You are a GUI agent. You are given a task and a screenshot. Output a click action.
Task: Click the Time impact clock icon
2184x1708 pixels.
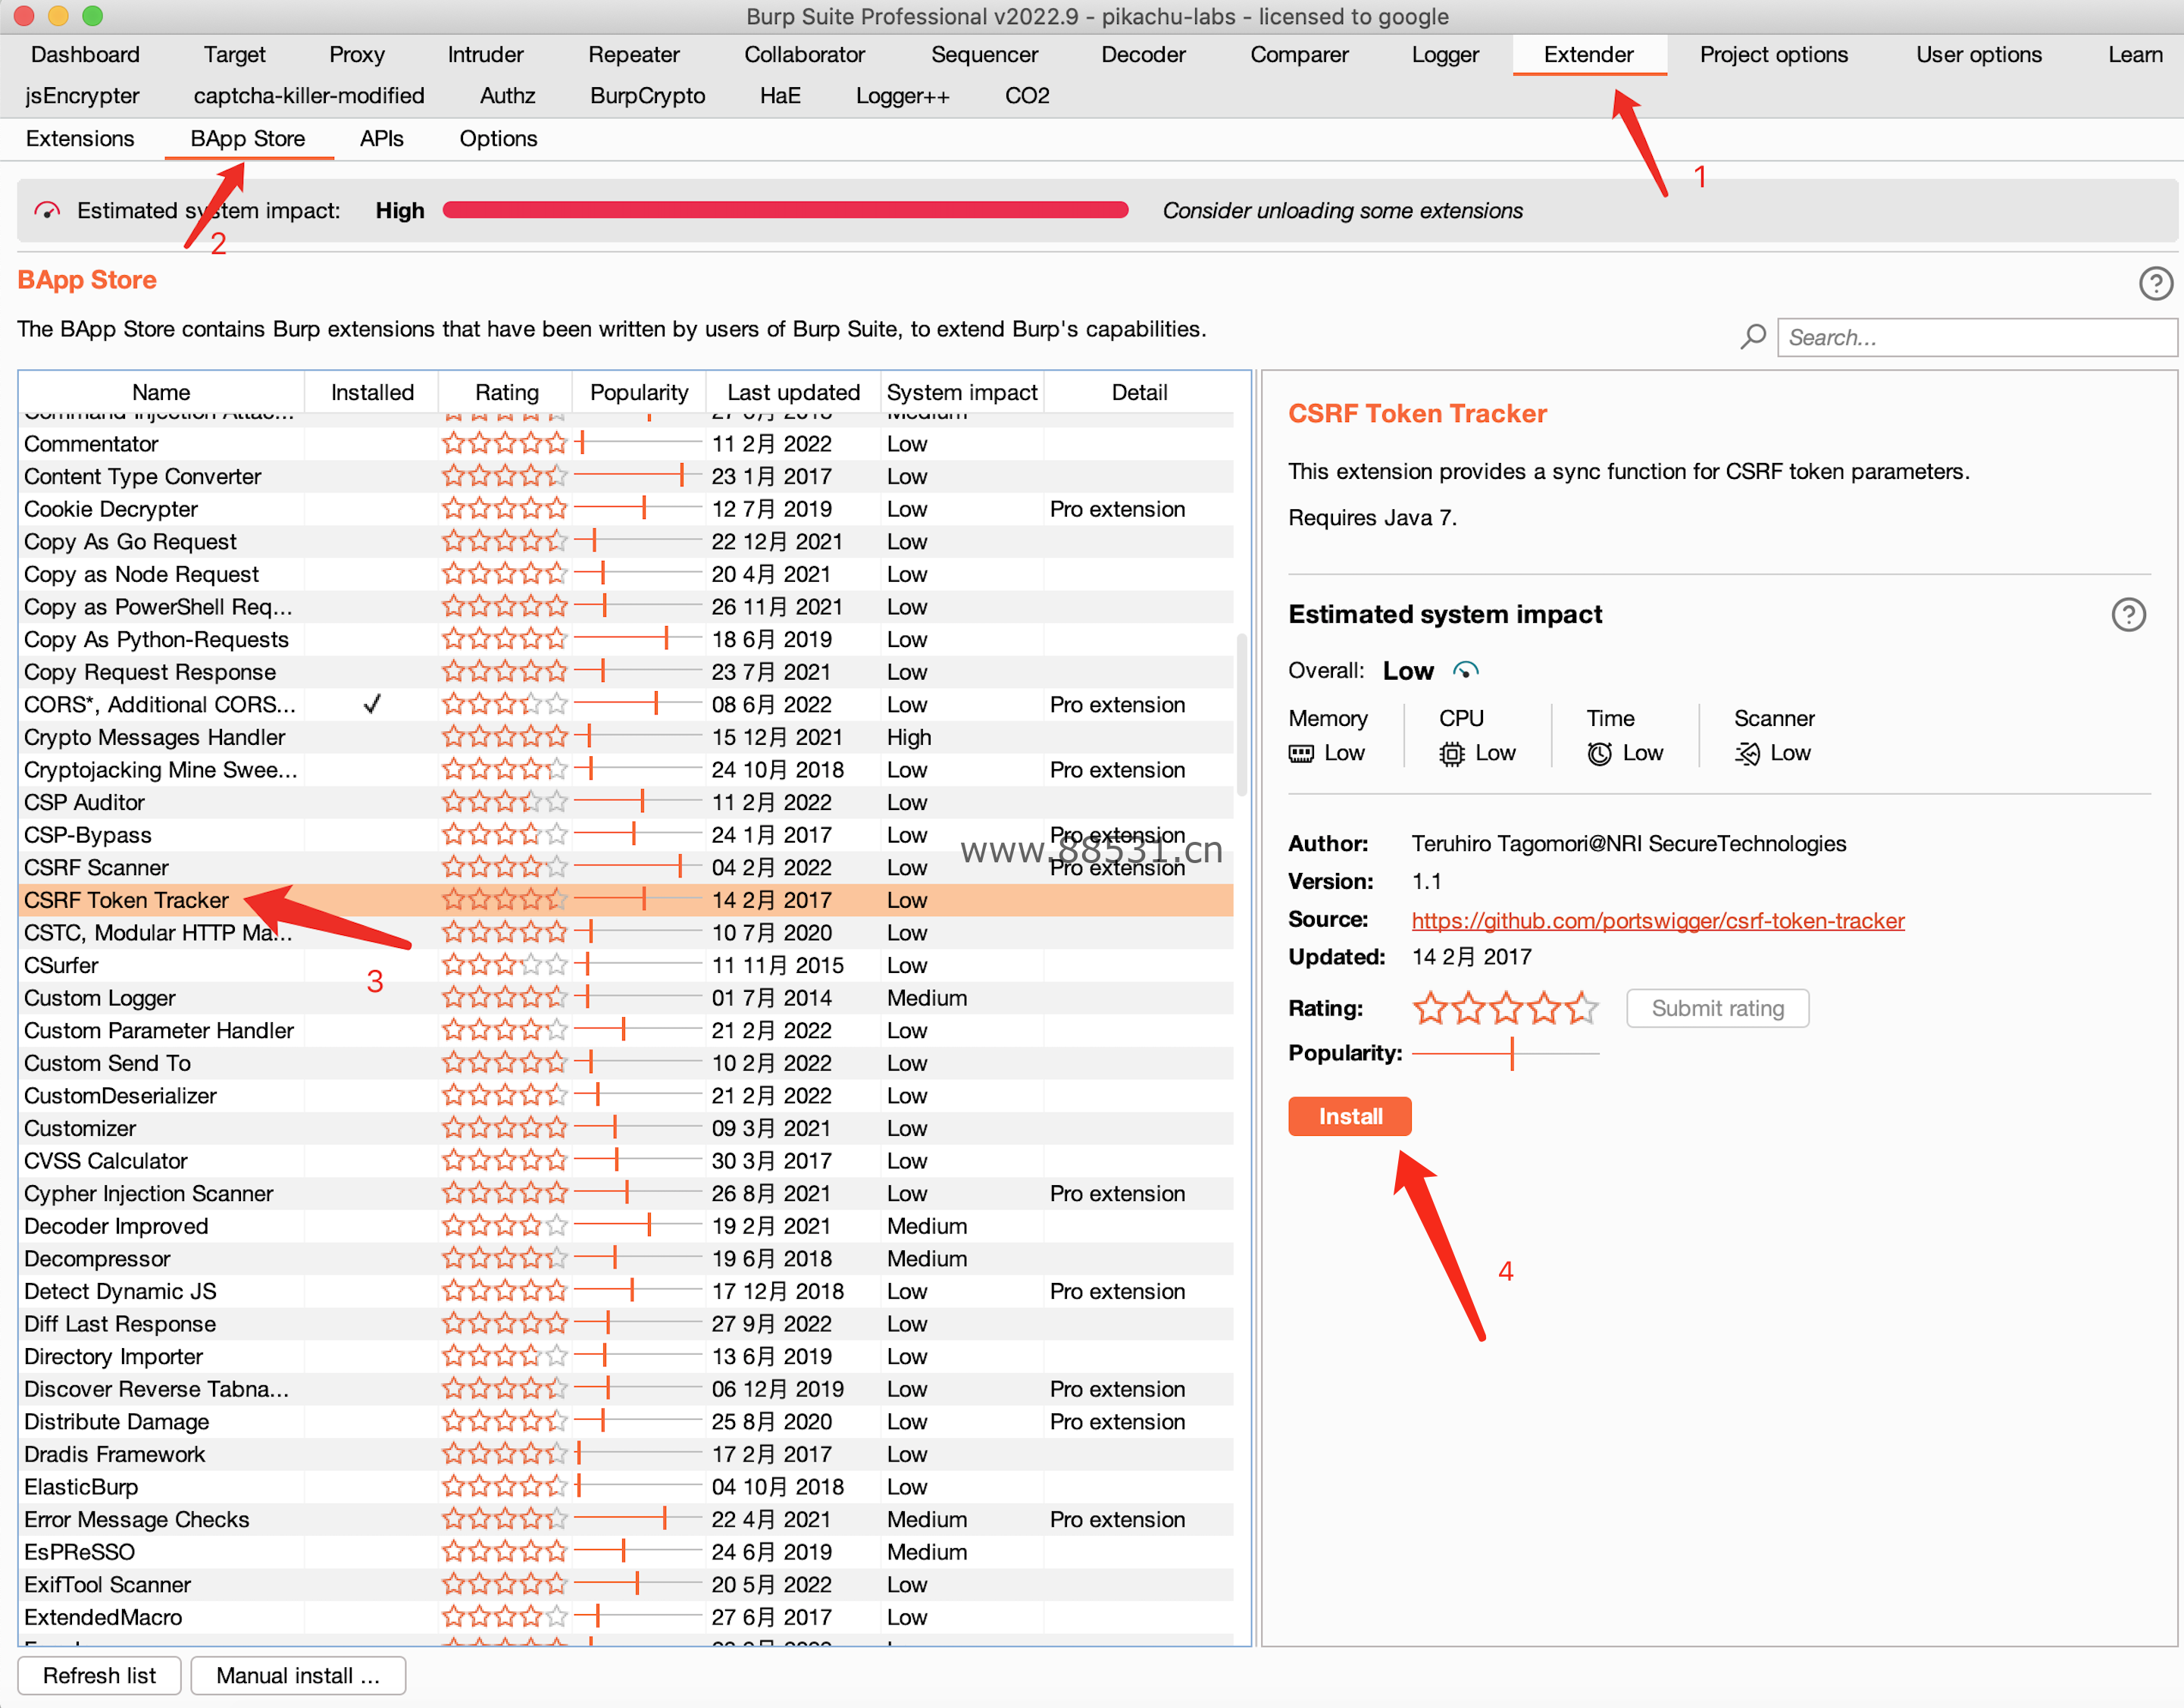coord(1599,753)
